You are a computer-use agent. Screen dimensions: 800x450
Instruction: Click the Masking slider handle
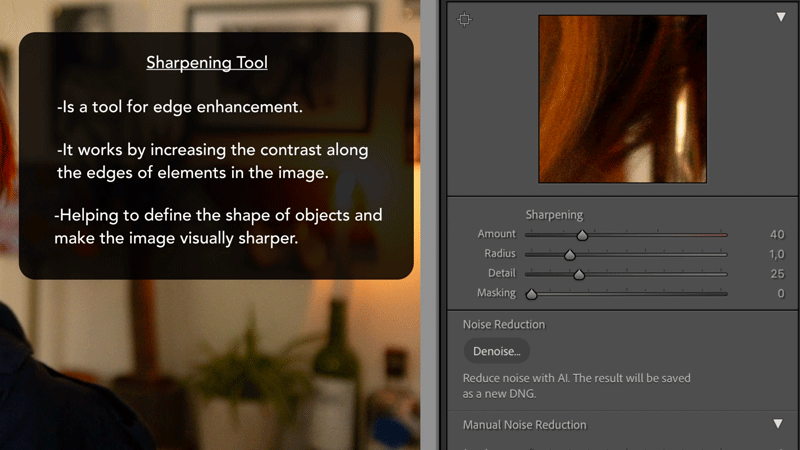pyautogui.click(x=531, y=295)
